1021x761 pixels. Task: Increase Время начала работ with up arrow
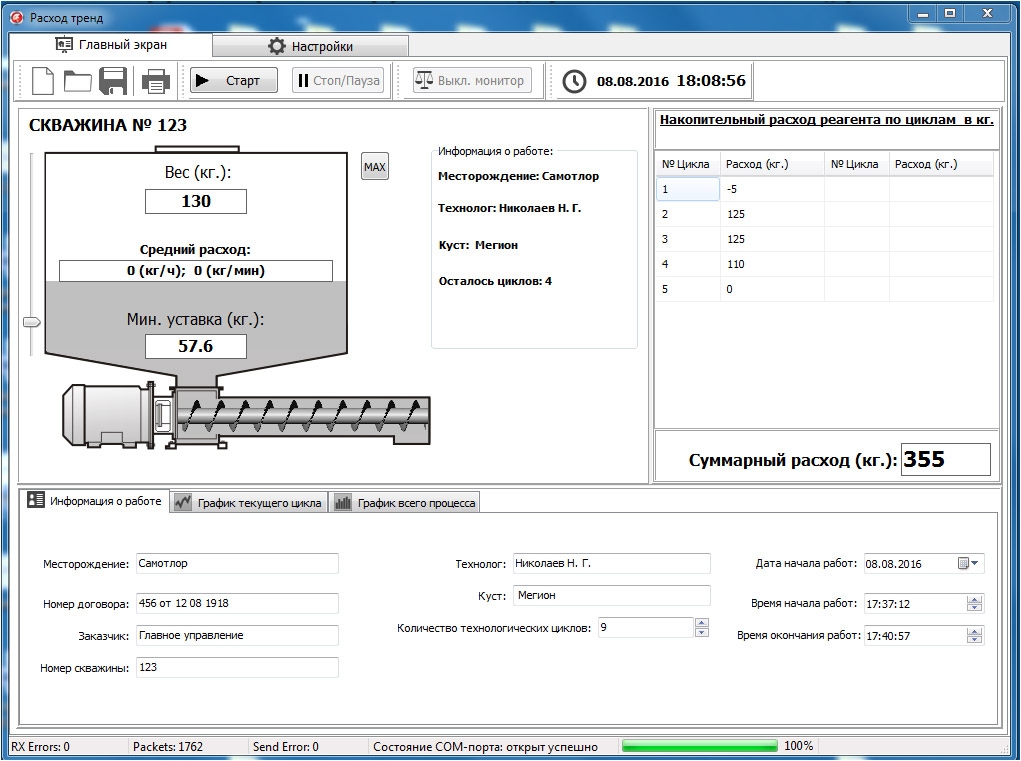[974, 599]
